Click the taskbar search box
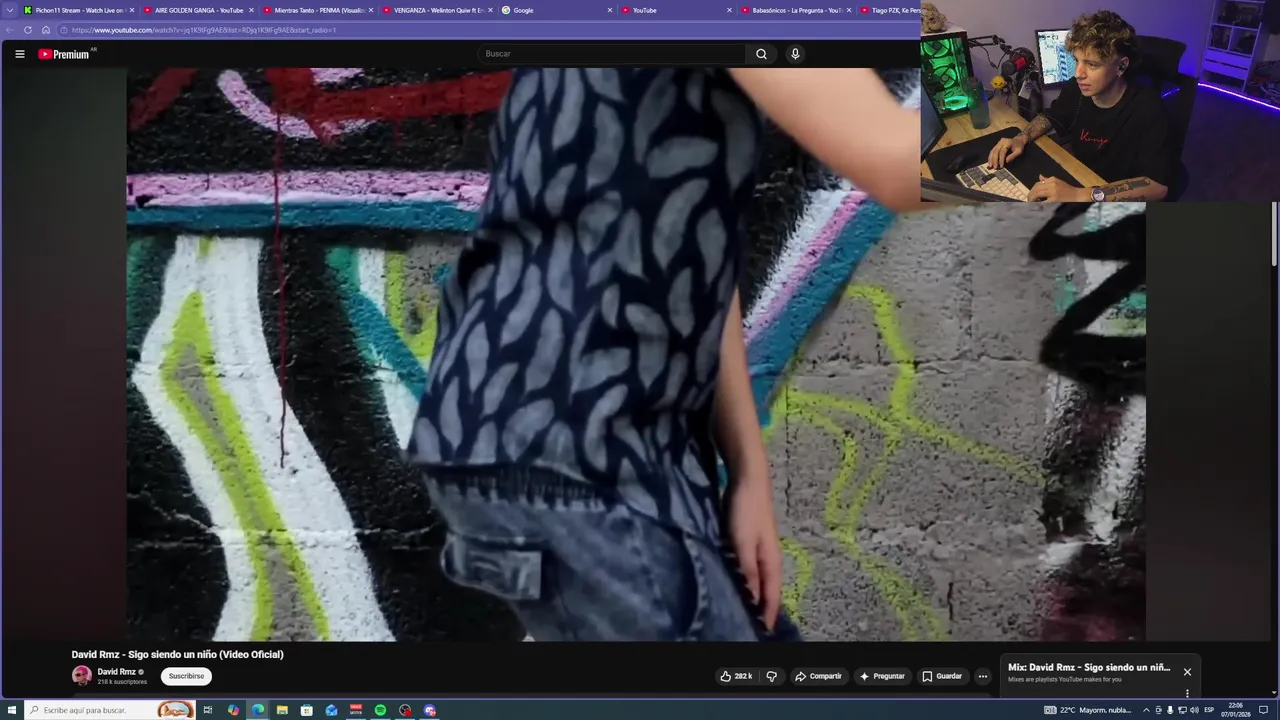Screen dimensions: 1280x720 (110, 710)
